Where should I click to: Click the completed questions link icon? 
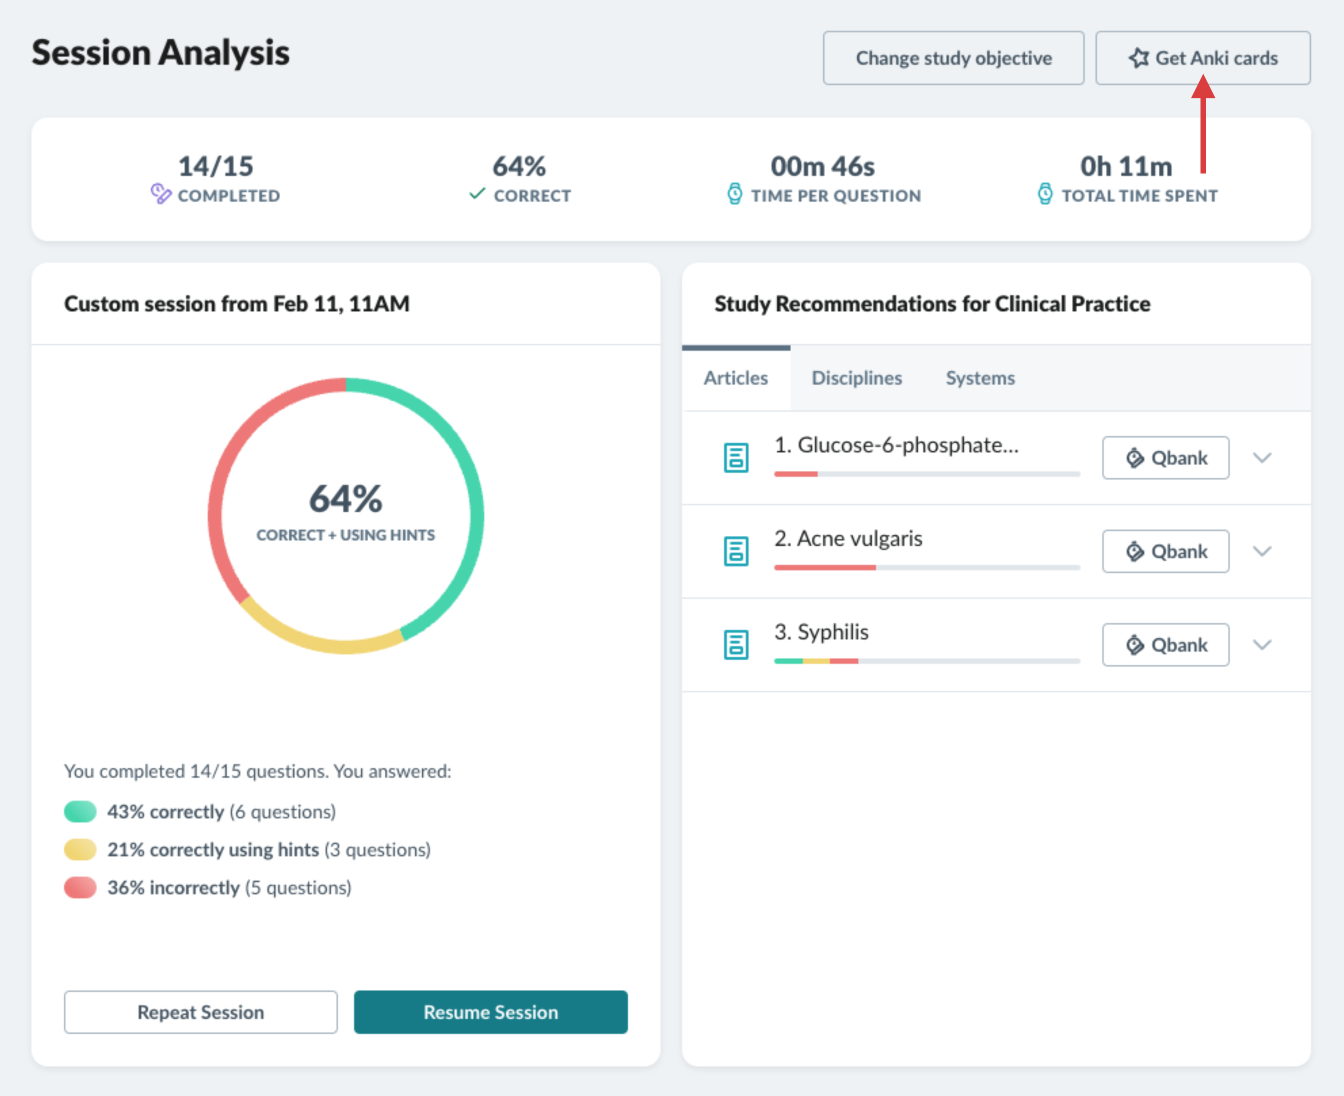pyautogui.click(x=161, y=194)
